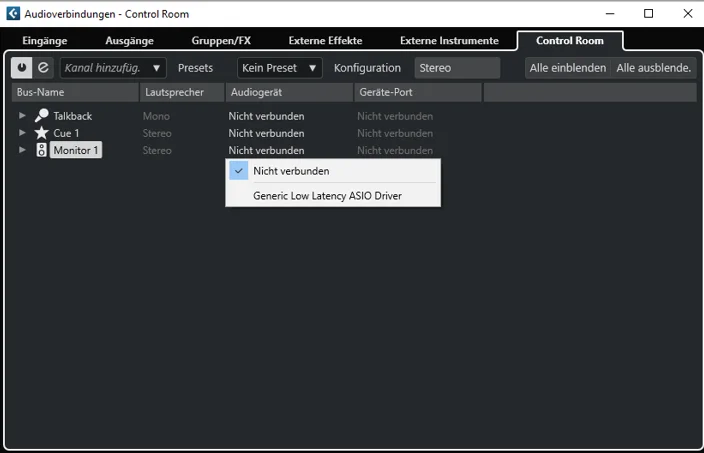Click the 'Alle ausblende.' button
The height and width of the screenshot is (453, 704).
[653, 68]
